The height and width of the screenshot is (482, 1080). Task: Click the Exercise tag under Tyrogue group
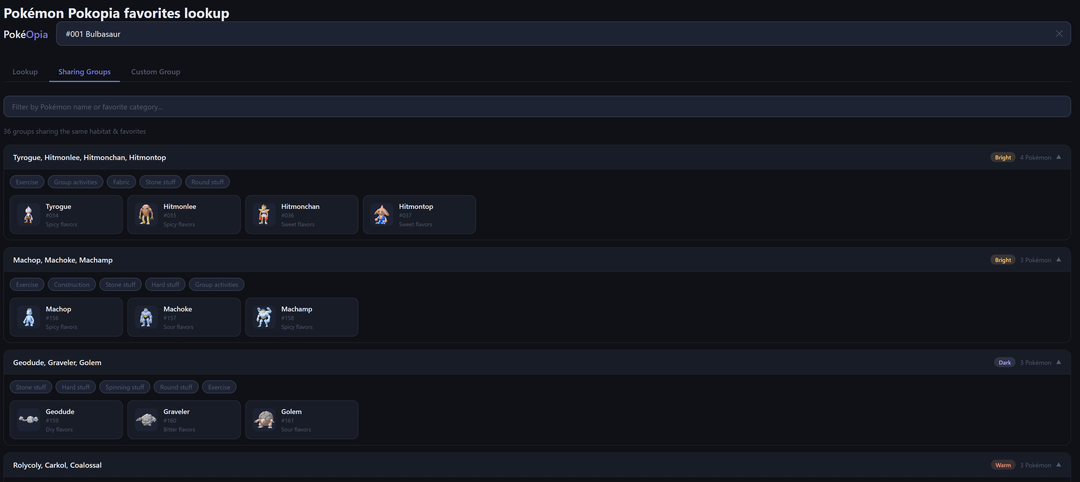pyautogui.click(x=27, y=182)
